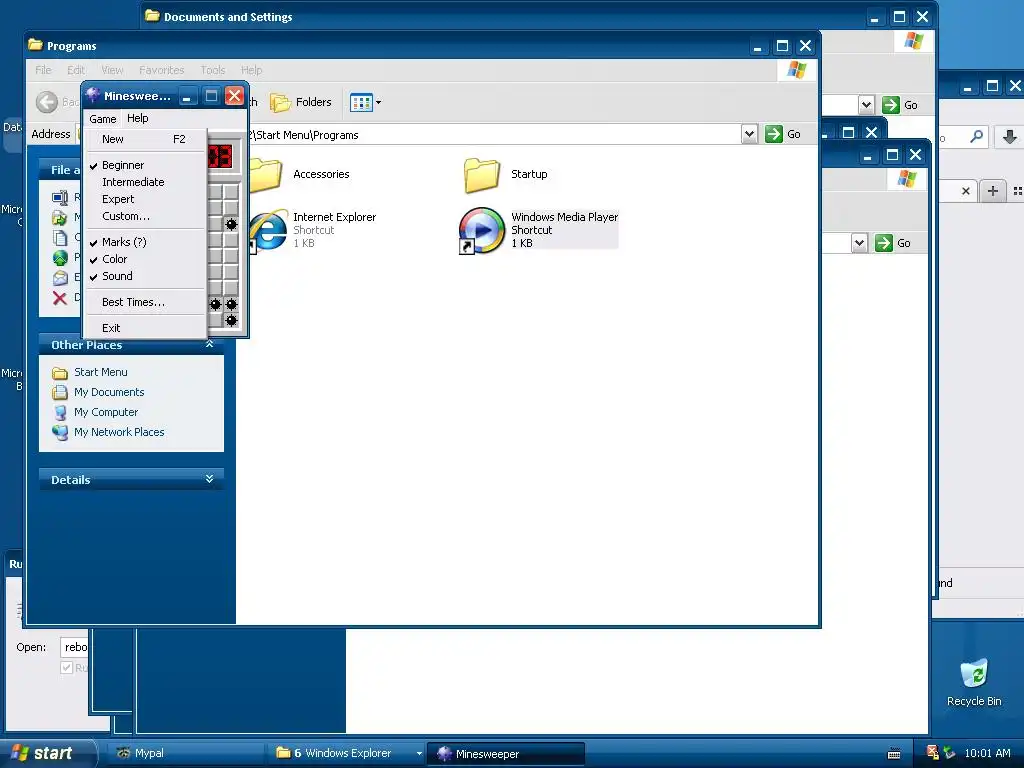This screenshot has height=768, width=1024.
Task: Expand the Details panel chevron
Action: [210, 479]
